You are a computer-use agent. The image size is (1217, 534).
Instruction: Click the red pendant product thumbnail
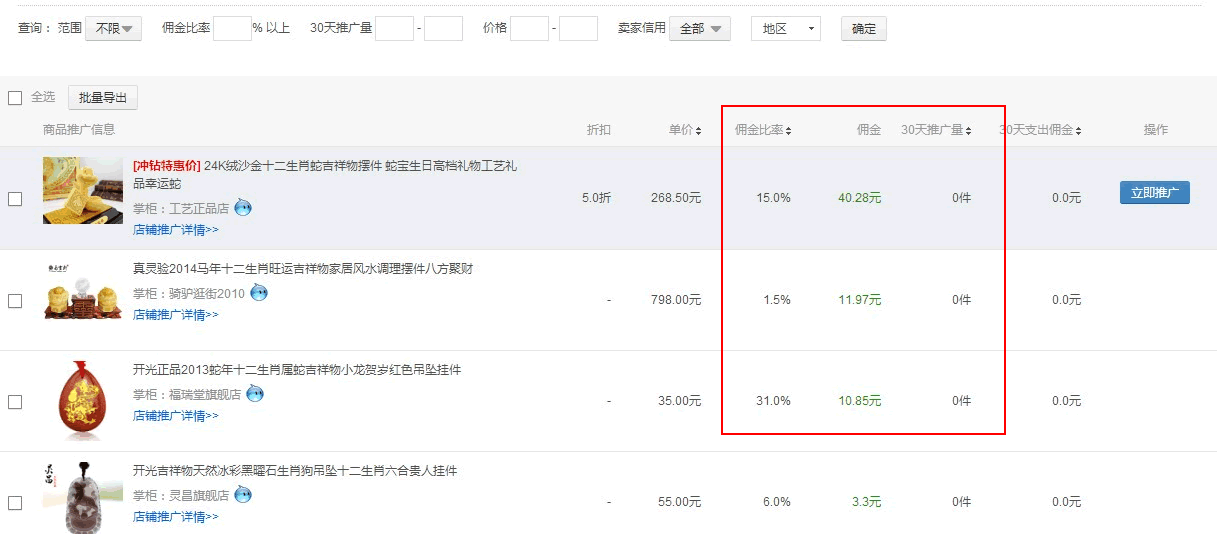[83, 400]
